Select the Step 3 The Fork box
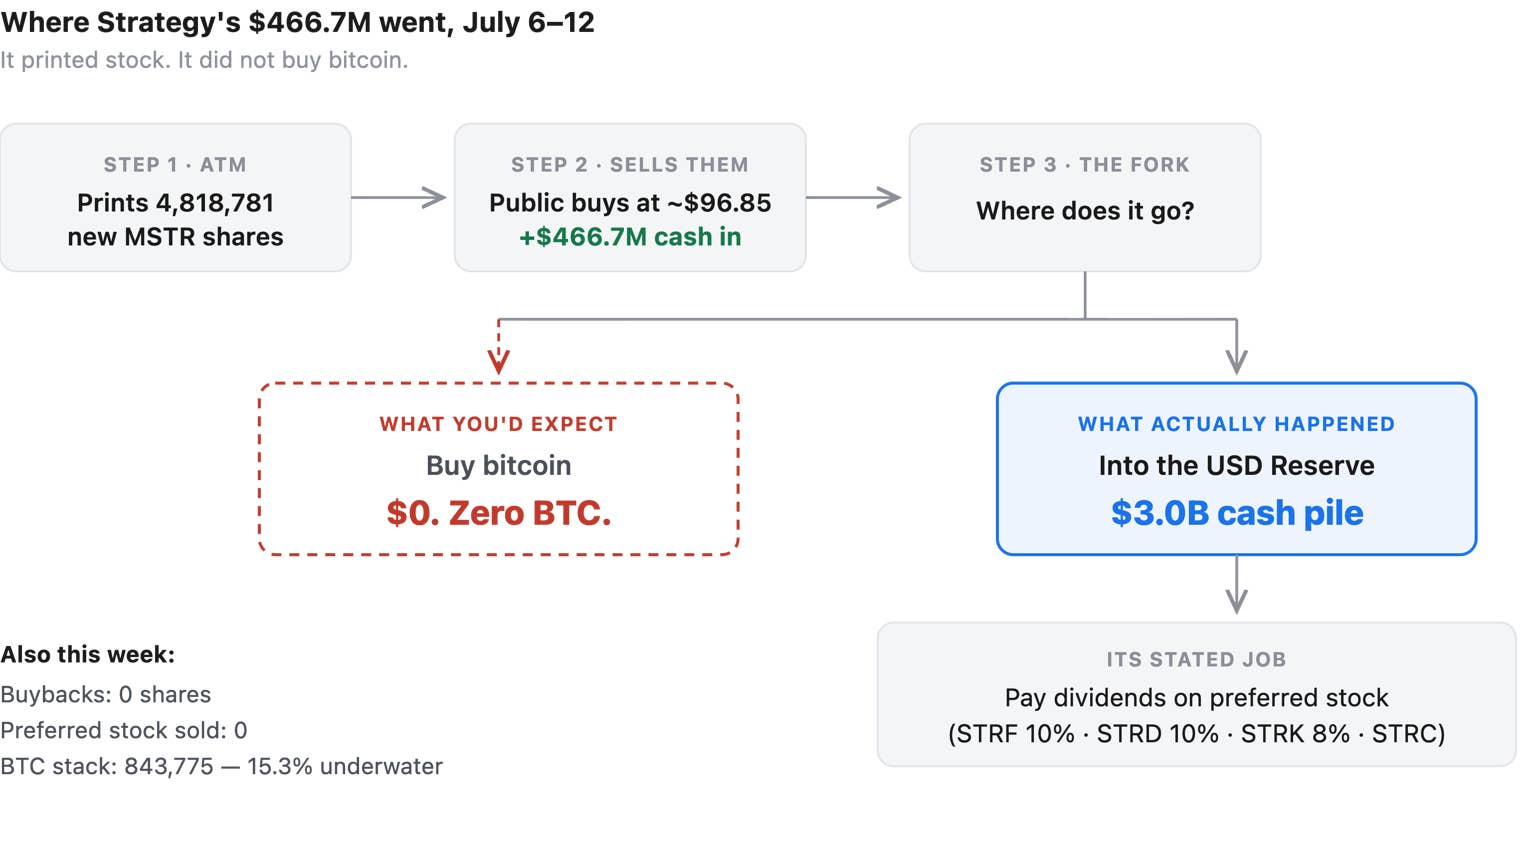This screenshot has height=858, width=1536. (1085, 197)
